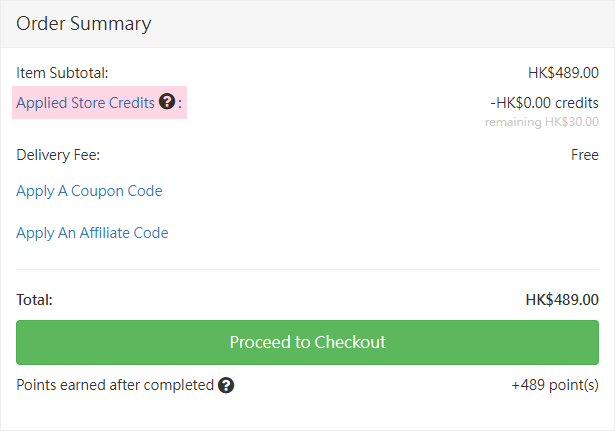The height and width of the screenshot is (431, 615).
Task: Select the Free delivery fee value
Action: 585,155
